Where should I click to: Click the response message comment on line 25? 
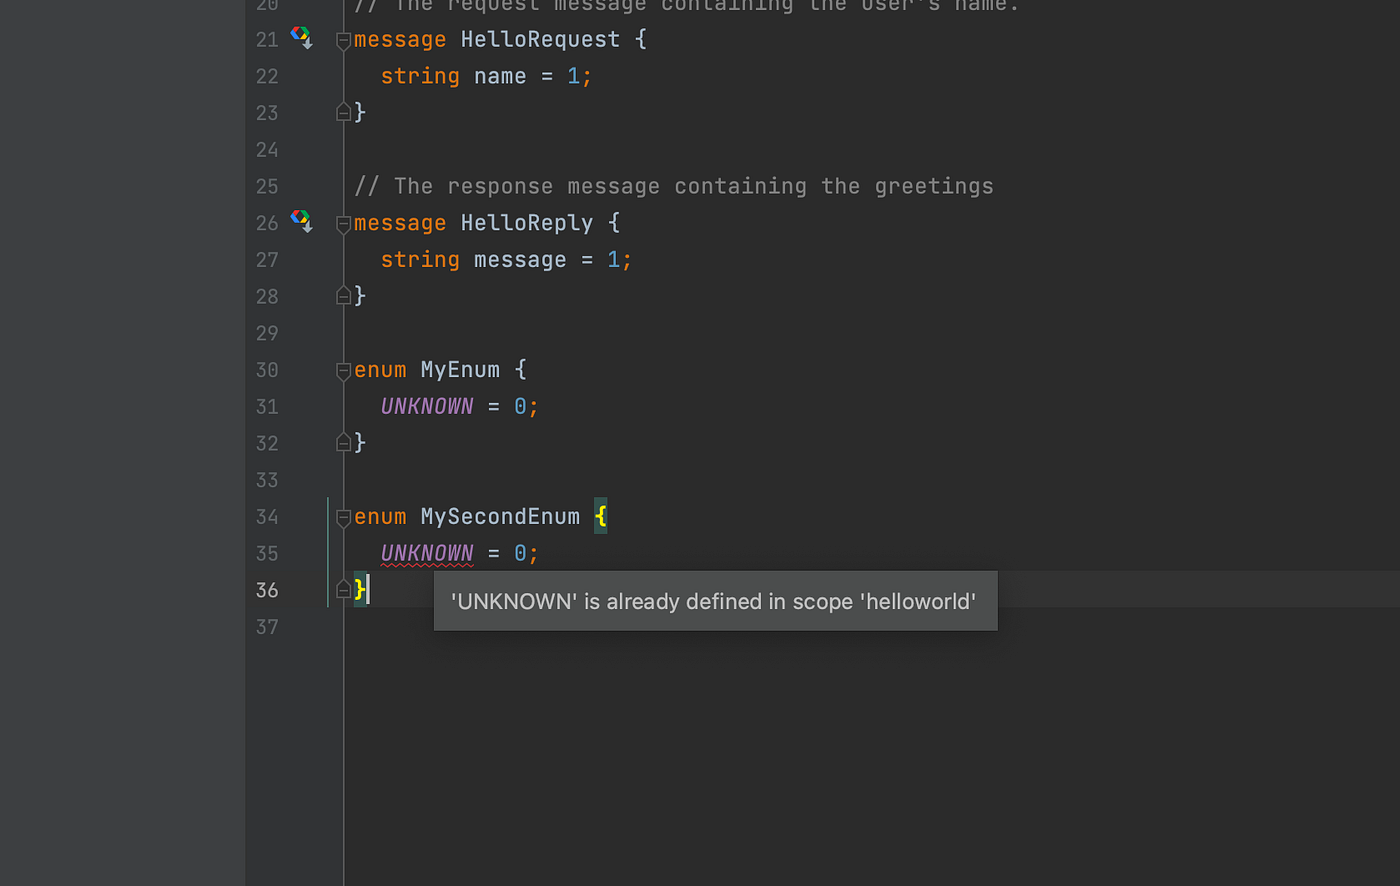click(674, 186)
